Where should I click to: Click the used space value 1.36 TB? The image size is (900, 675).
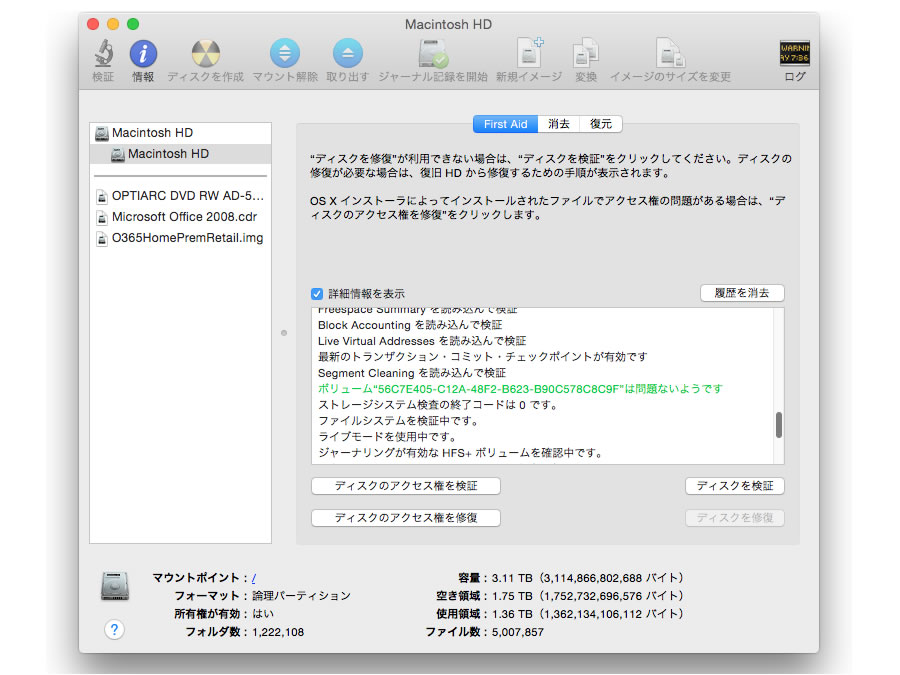pyautogui.click(x=512, y=614)
